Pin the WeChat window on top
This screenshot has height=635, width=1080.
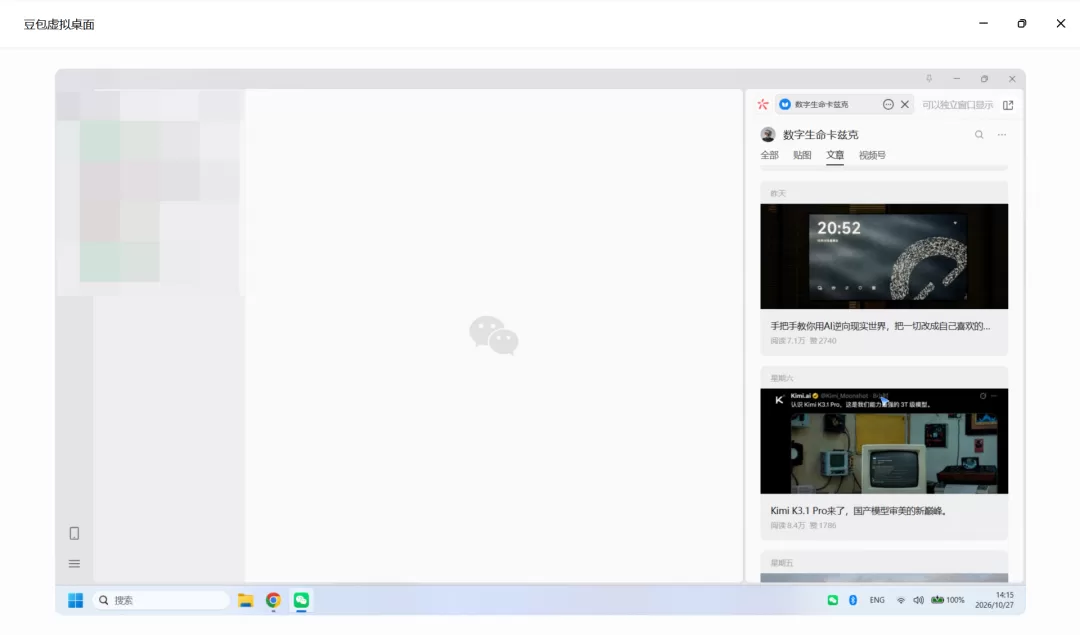(928, 79)
